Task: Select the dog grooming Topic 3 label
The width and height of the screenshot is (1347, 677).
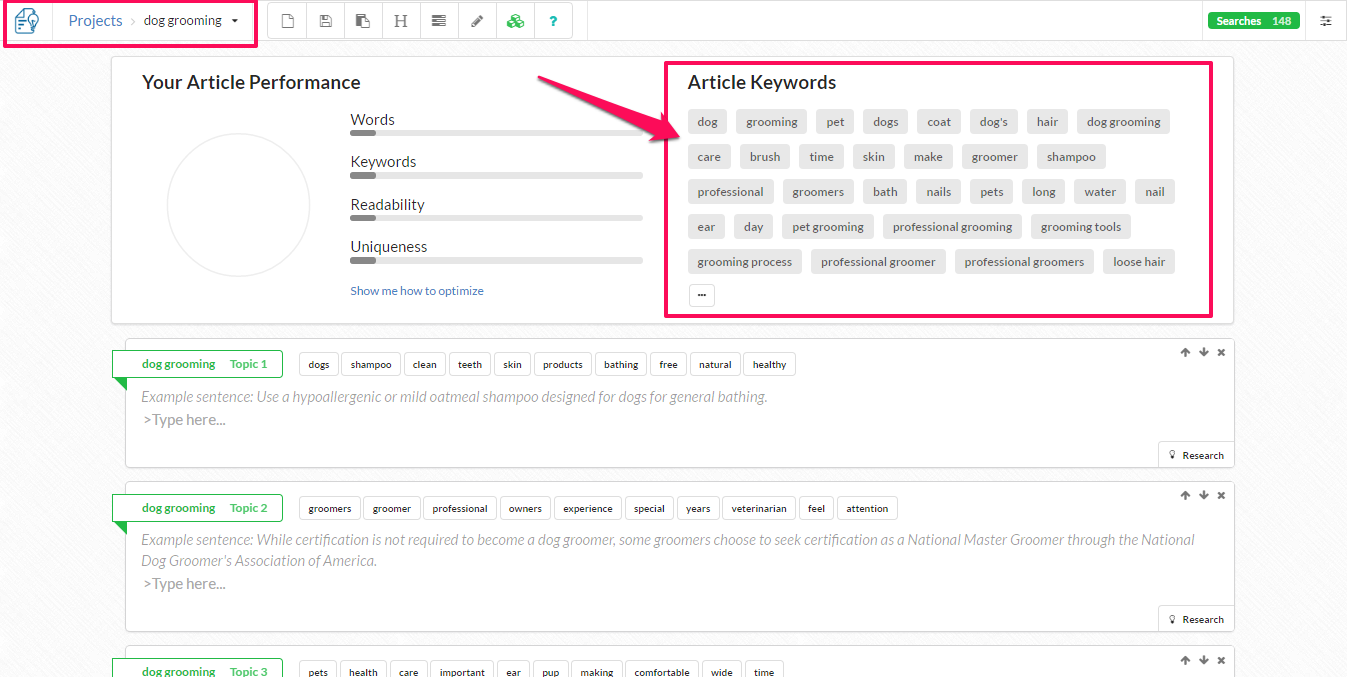Action: [197, 668]
